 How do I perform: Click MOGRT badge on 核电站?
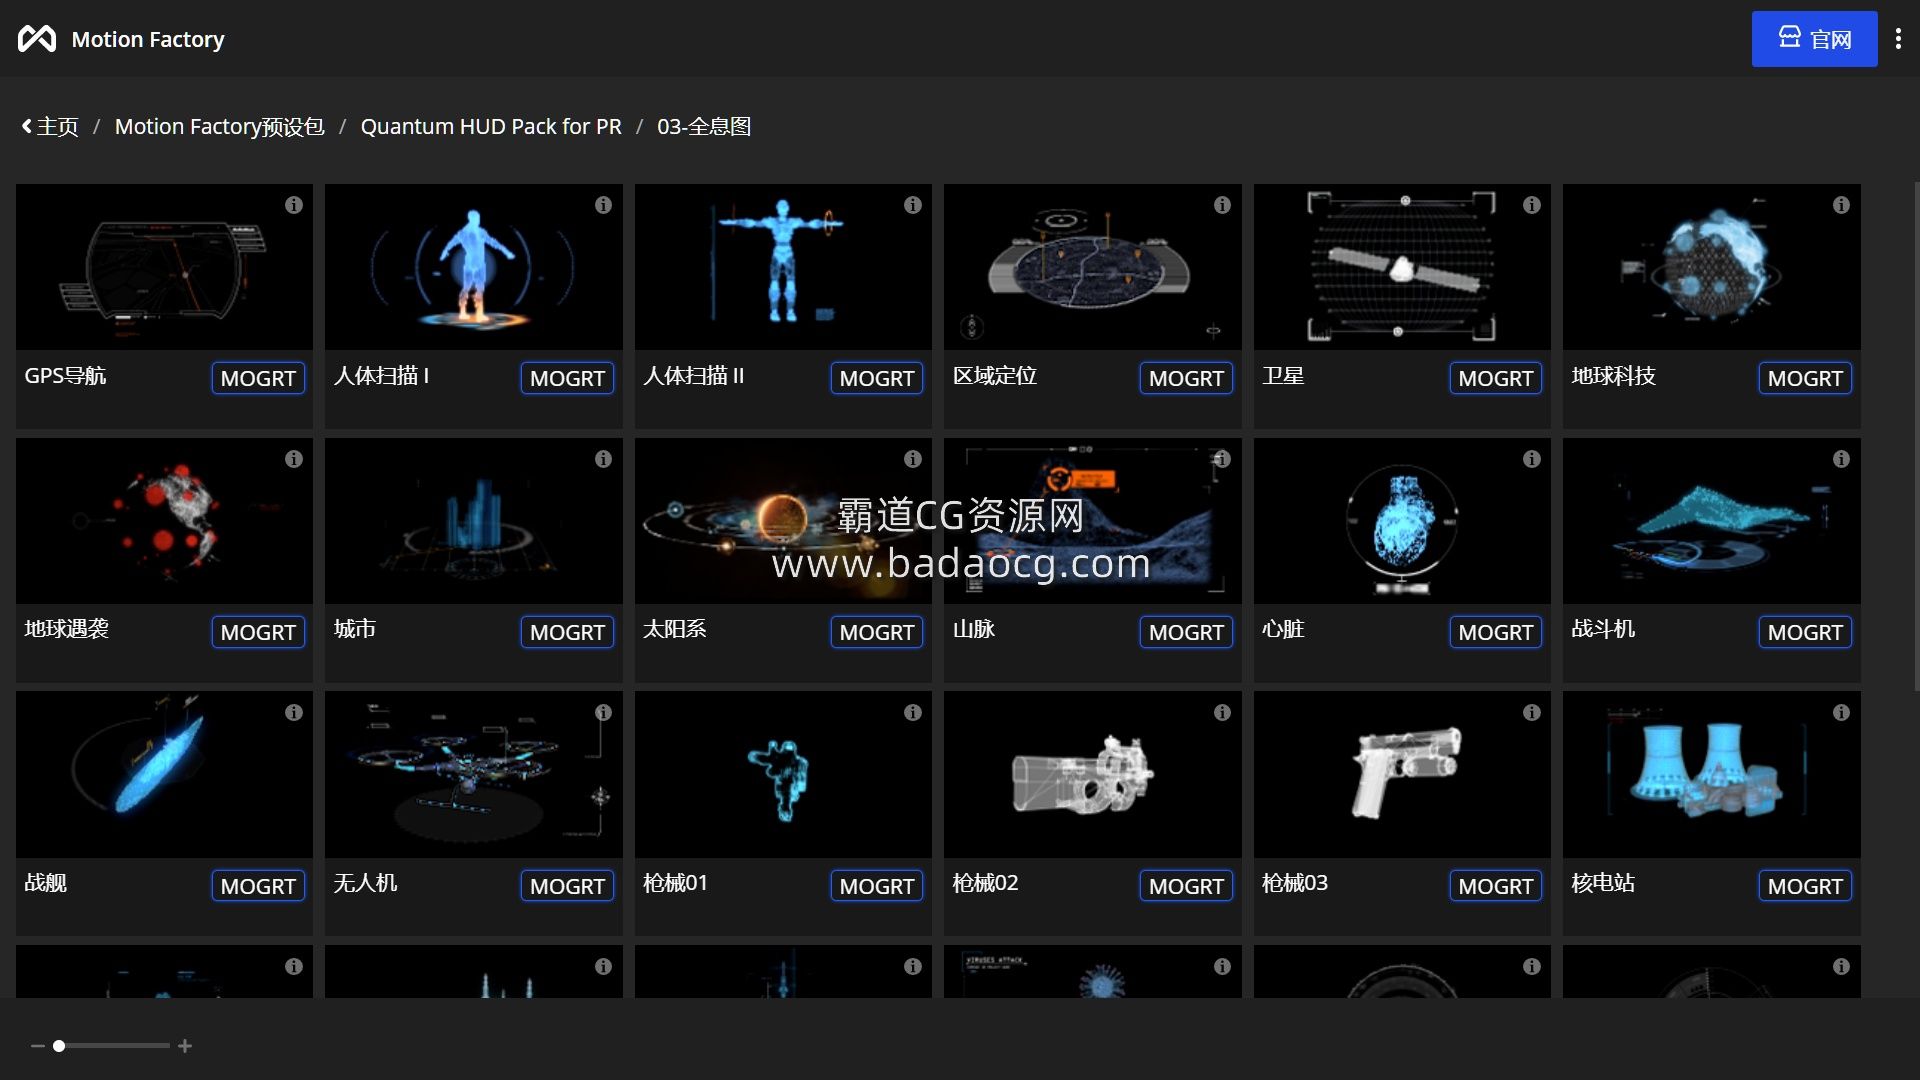tap(1805, 886)
